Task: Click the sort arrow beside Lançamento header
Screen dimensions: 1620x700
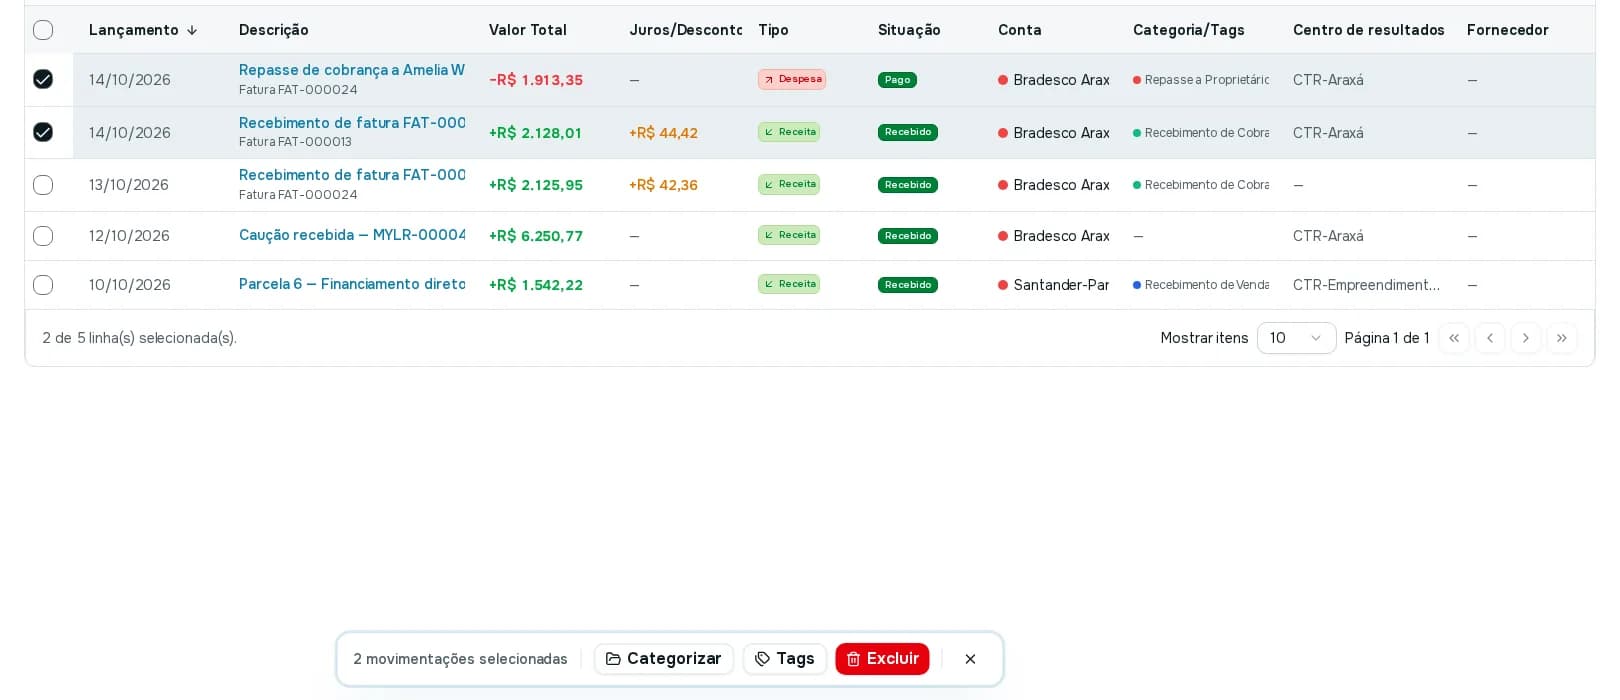Action: [x=192, y=30]
